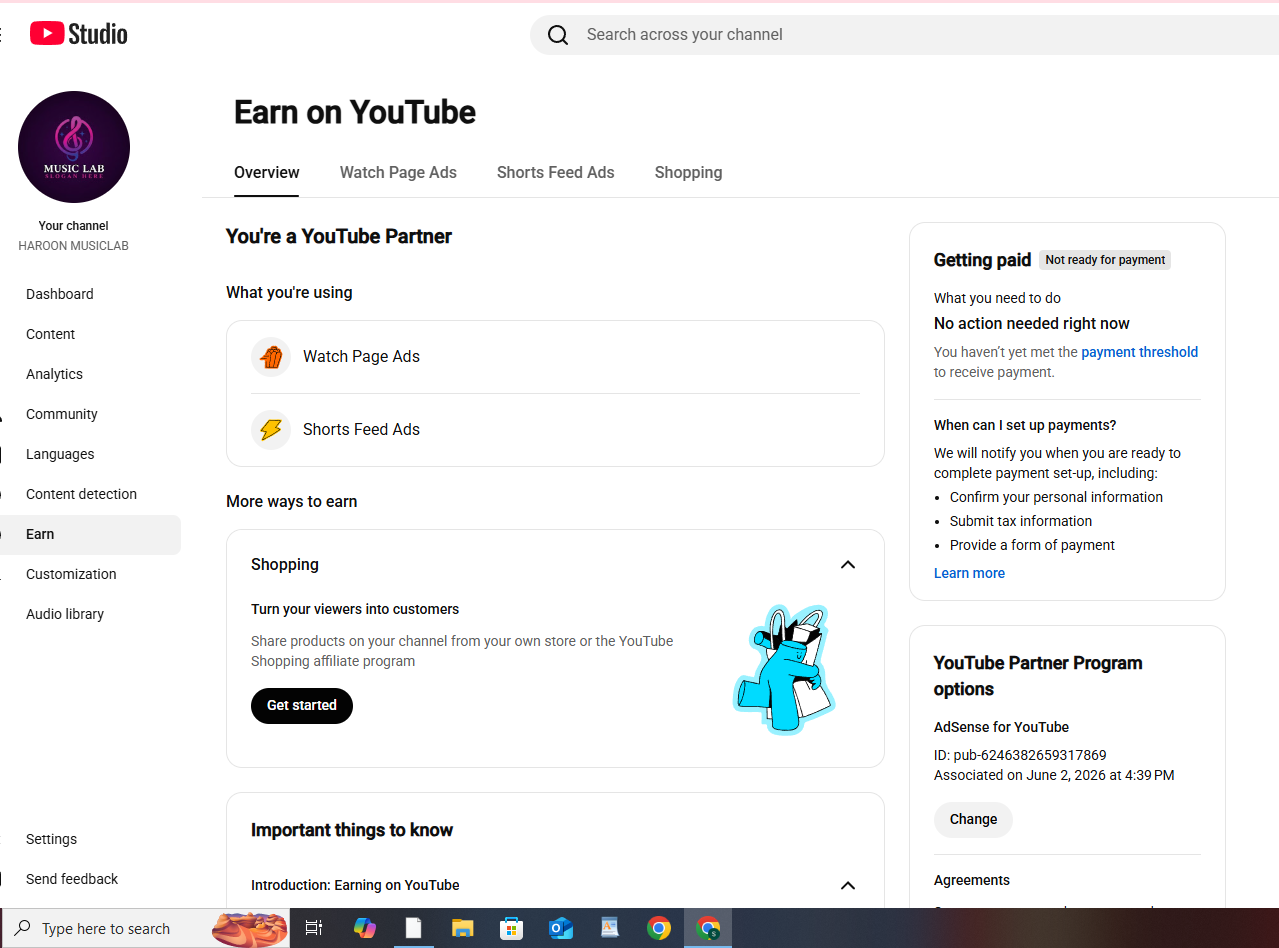
Task: Click the YouTube Studio logo
Action: click(78, 34)
